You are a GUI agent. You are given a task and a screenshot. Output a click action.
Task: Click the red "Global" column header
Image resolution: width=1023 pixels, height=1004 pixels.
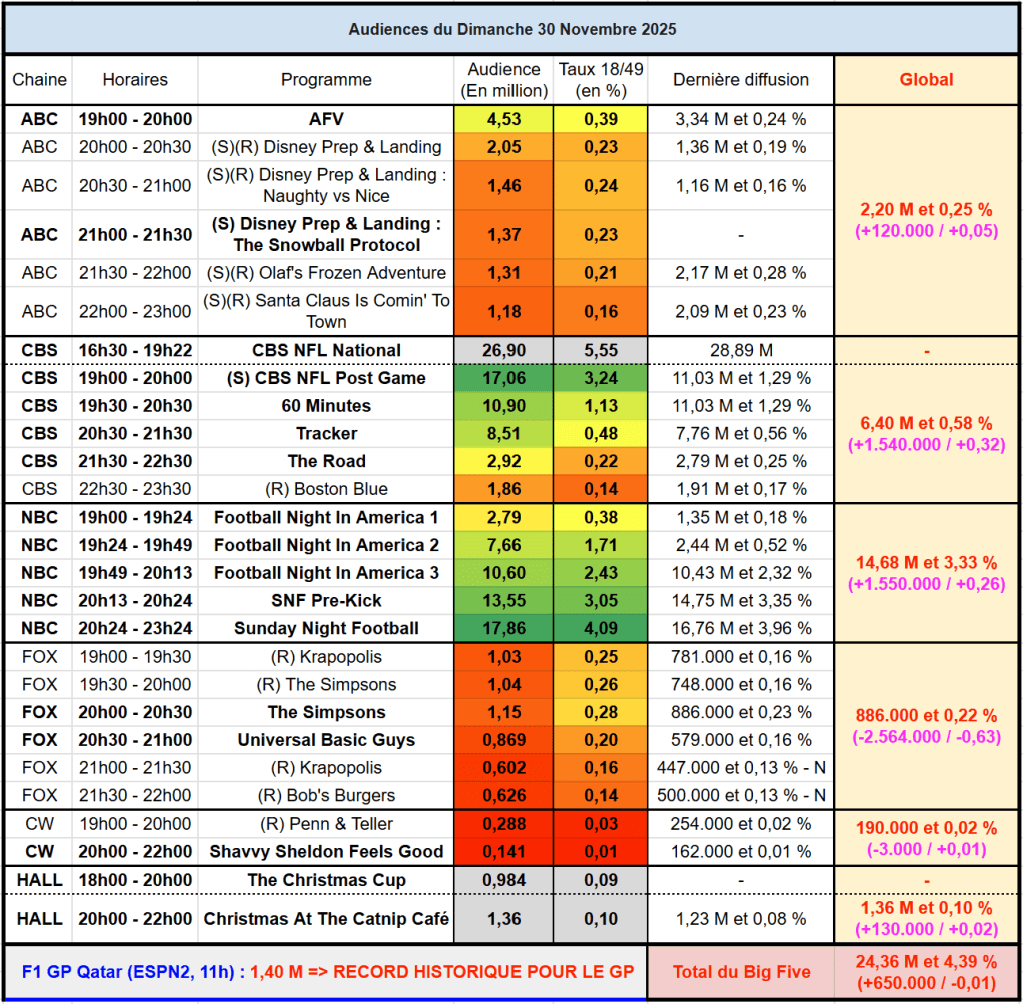pos(926,80)
